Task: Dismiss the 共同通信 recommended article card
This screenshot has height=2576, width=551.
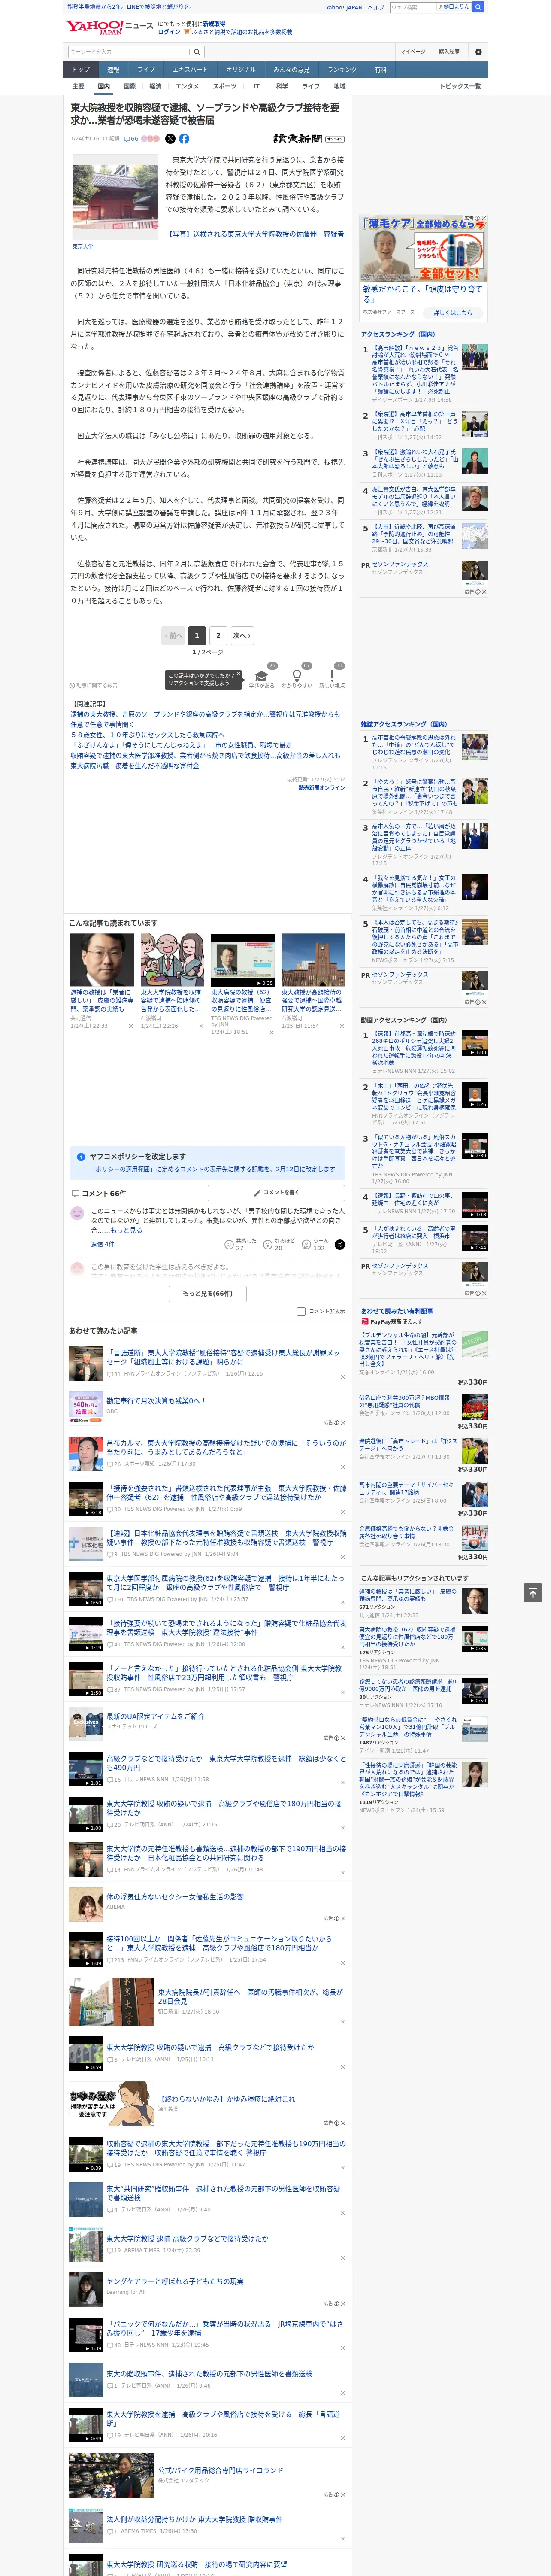Action: (x=130, y=1026)
